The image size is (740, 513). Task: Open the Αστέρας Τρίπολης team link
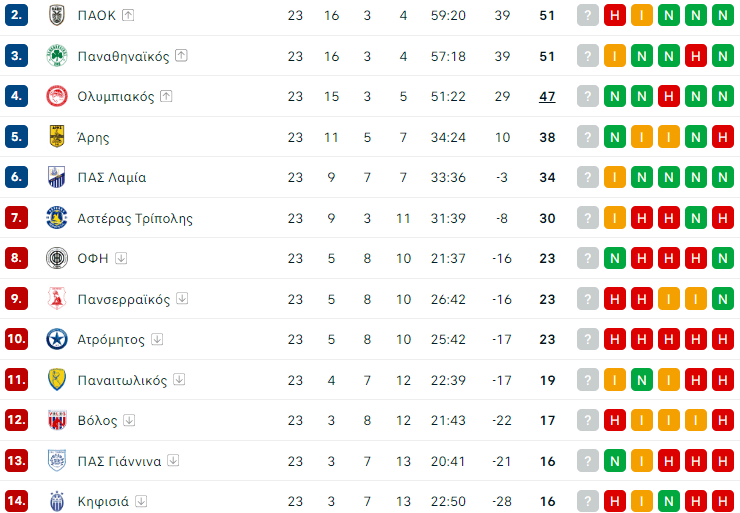(x=135, y=218)
